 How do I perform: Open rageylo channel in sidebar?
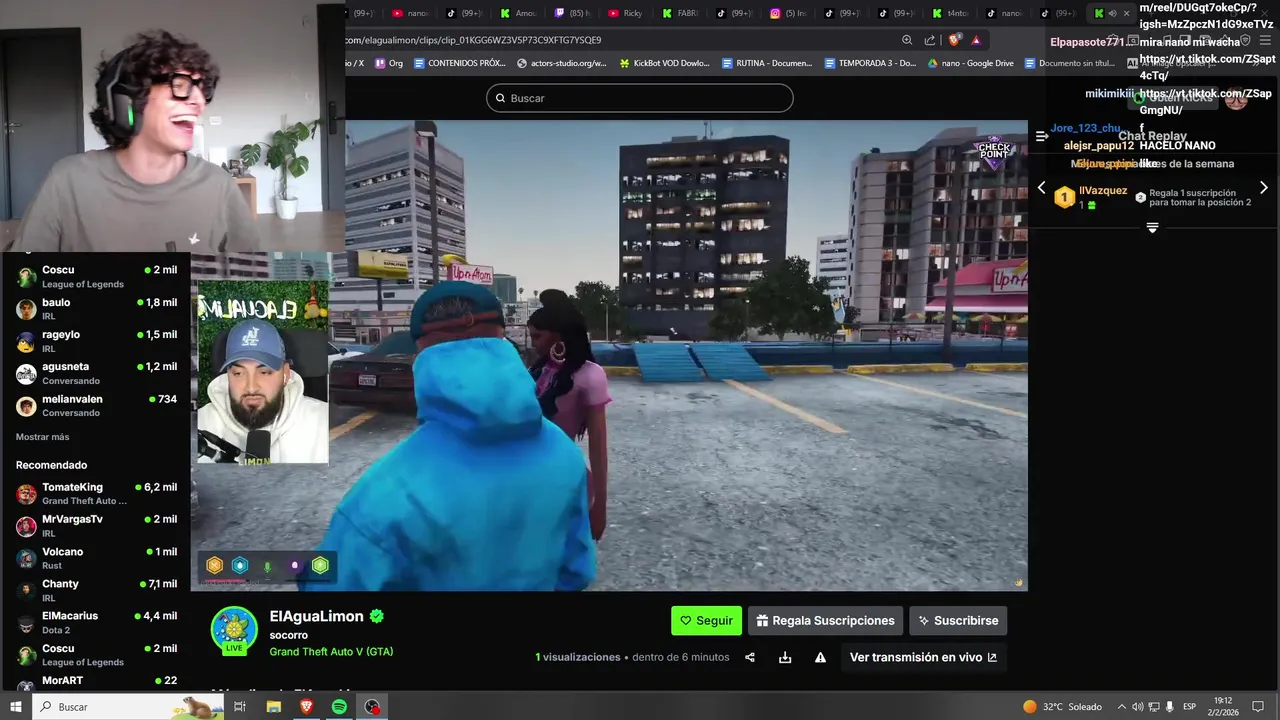(x=96, y=341)
